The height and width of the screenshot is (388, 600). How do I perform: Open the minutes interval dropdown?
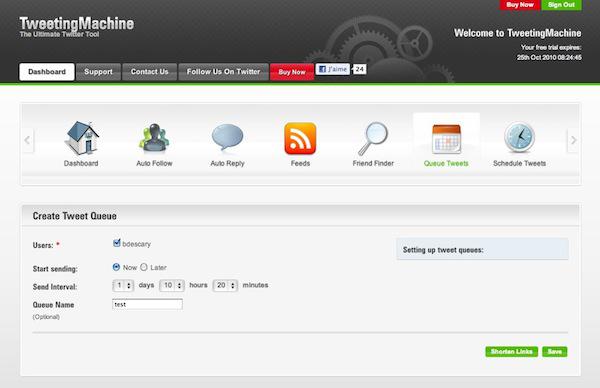tap(225, 285)
